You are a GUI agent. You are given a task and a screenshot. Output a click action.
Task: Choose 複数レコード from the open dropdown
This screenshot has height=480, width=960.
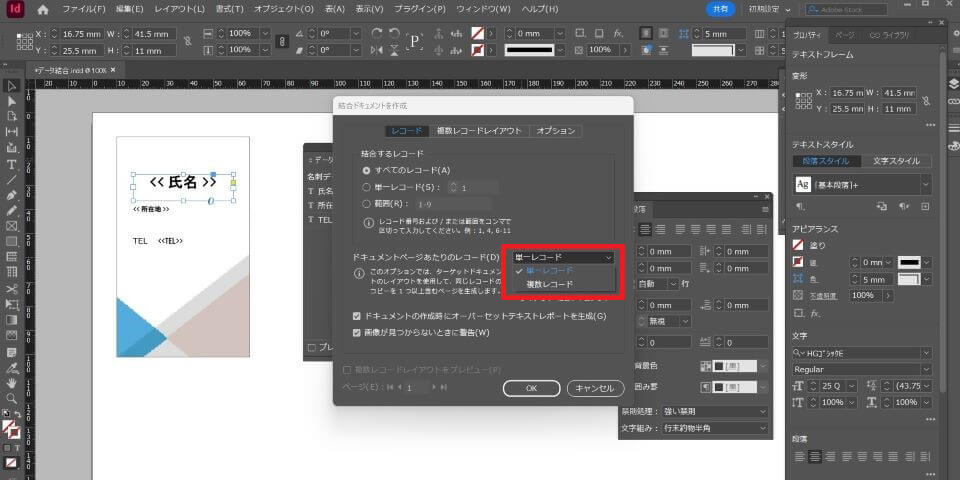click(x=550, y=284)
